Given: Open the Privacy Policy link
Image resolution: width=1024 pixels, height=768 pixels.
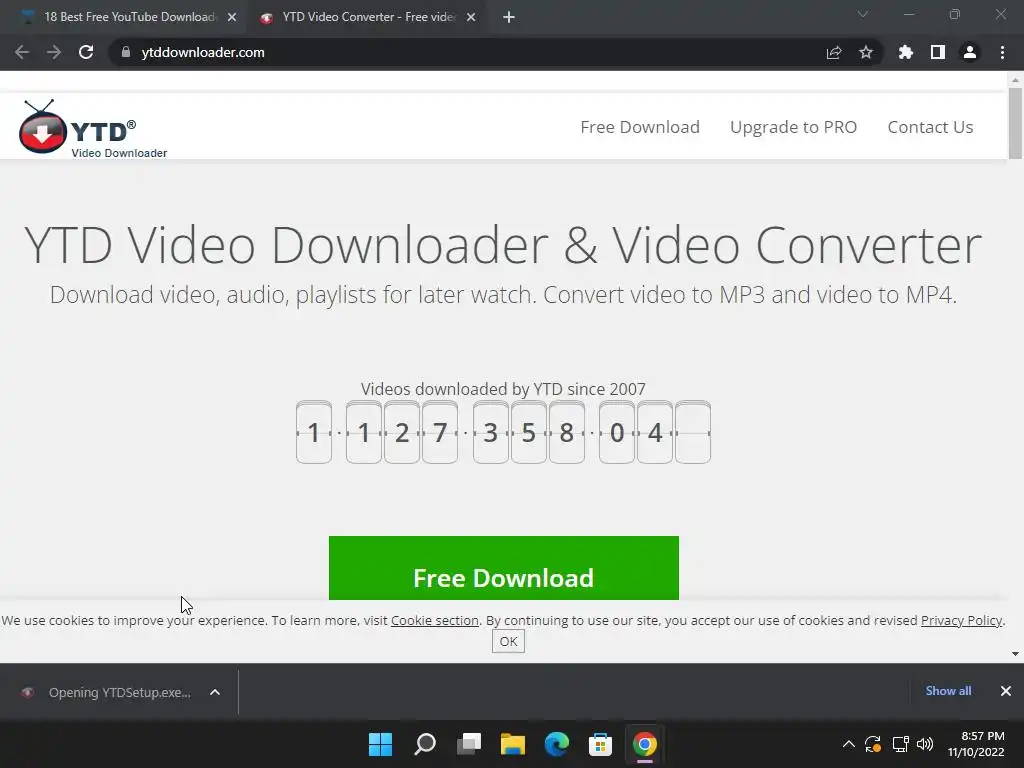Looking at the screenshot, I should [961, 620].
